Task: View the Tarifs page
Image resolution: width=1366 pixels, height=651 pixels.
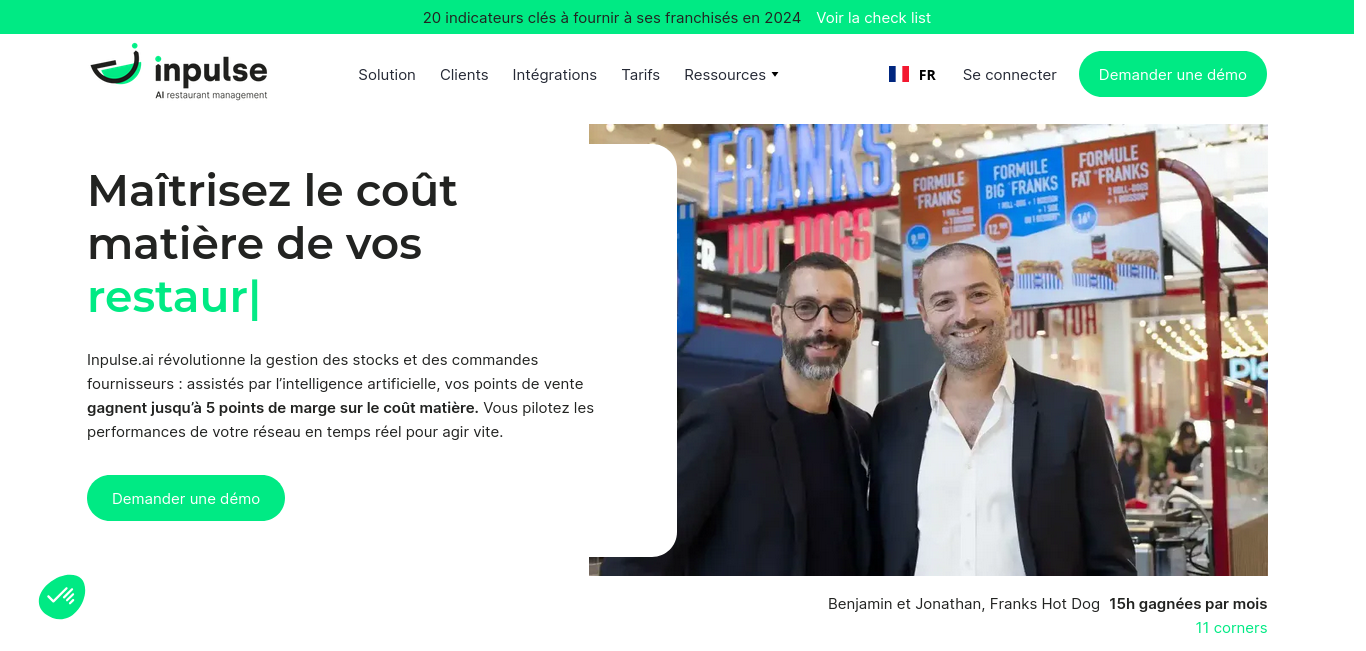Action: 640,75
